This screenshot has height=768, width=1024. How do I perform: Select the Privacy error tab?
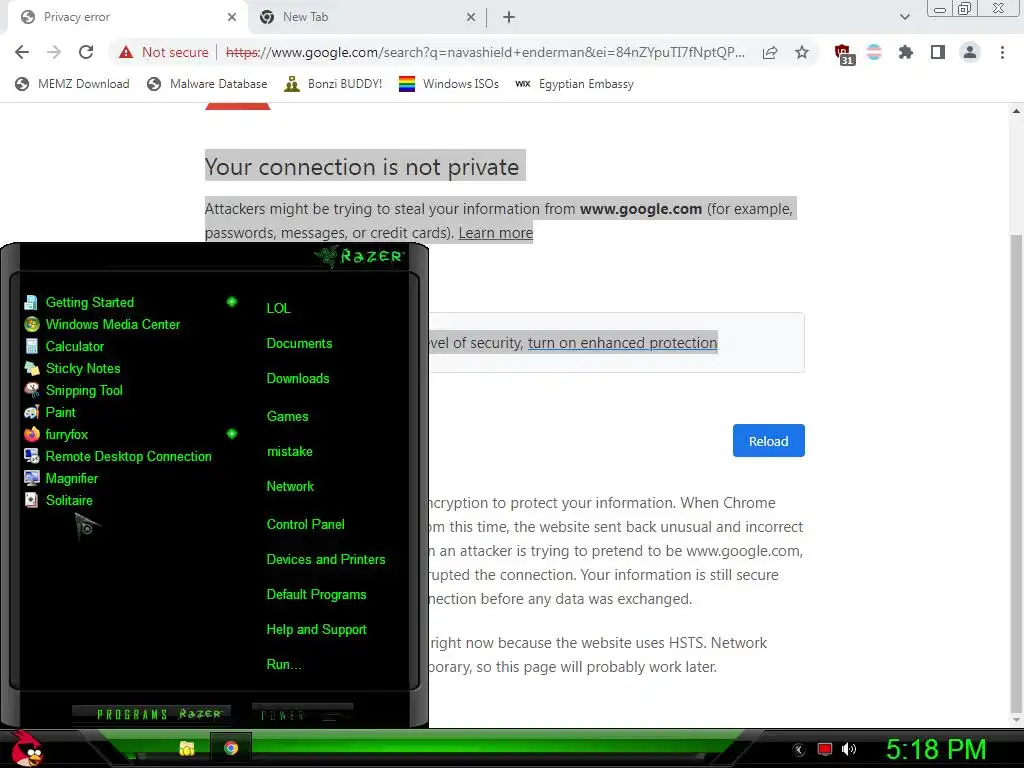point(127,18)
